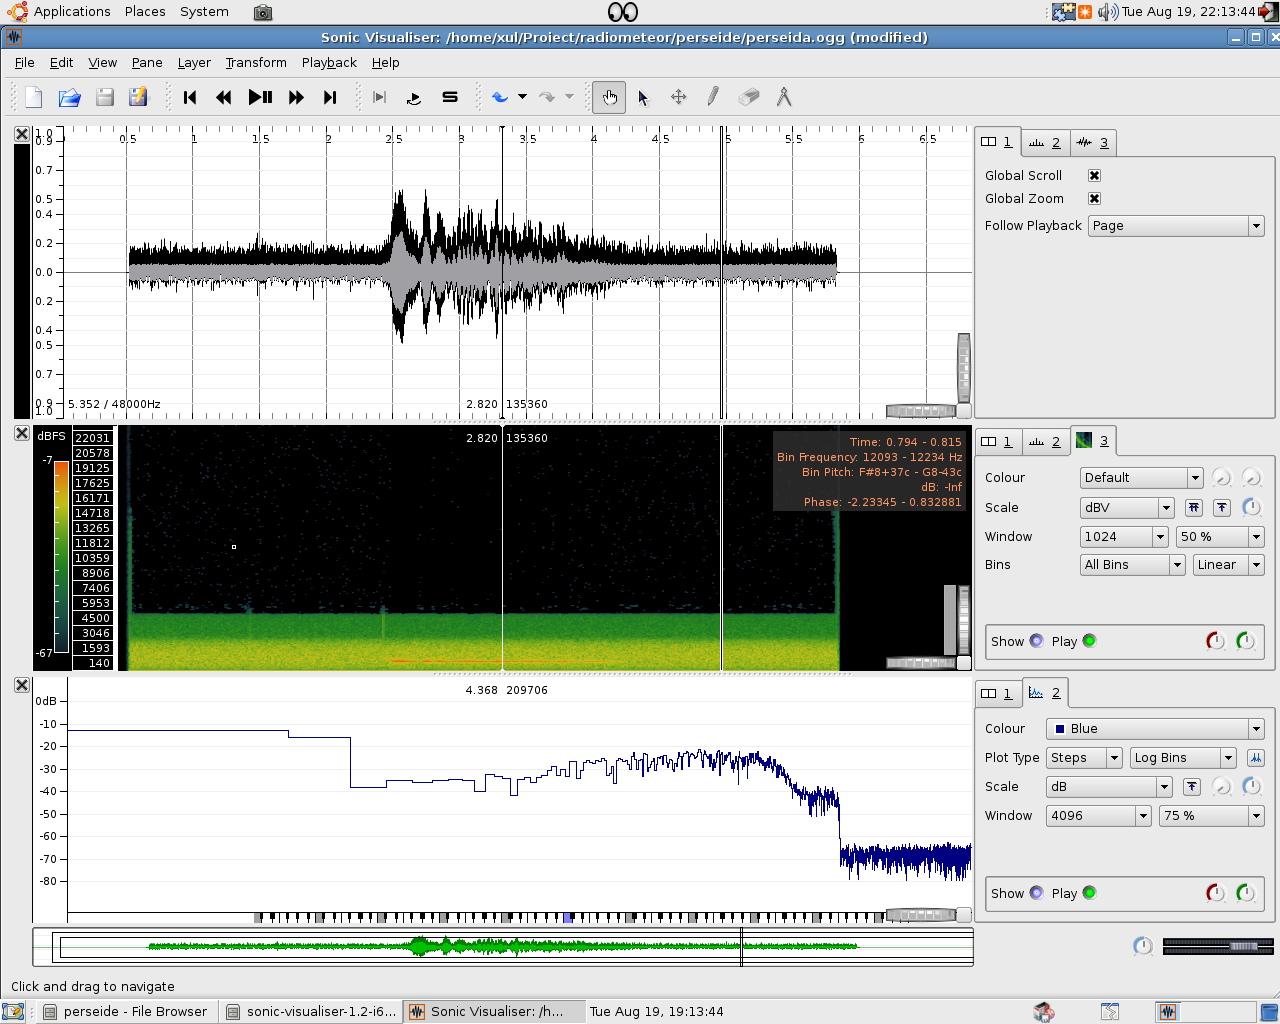Adjust spectrogram playback pan red dial
The height and width of the screenshot is (1024, 1280).
pyautogui.click(x=1215, y=641)
